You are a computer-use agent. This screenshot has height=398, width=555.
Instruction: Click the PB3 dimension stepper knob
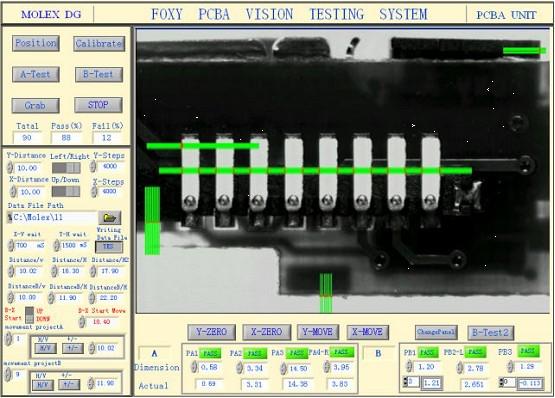(510, 366)
